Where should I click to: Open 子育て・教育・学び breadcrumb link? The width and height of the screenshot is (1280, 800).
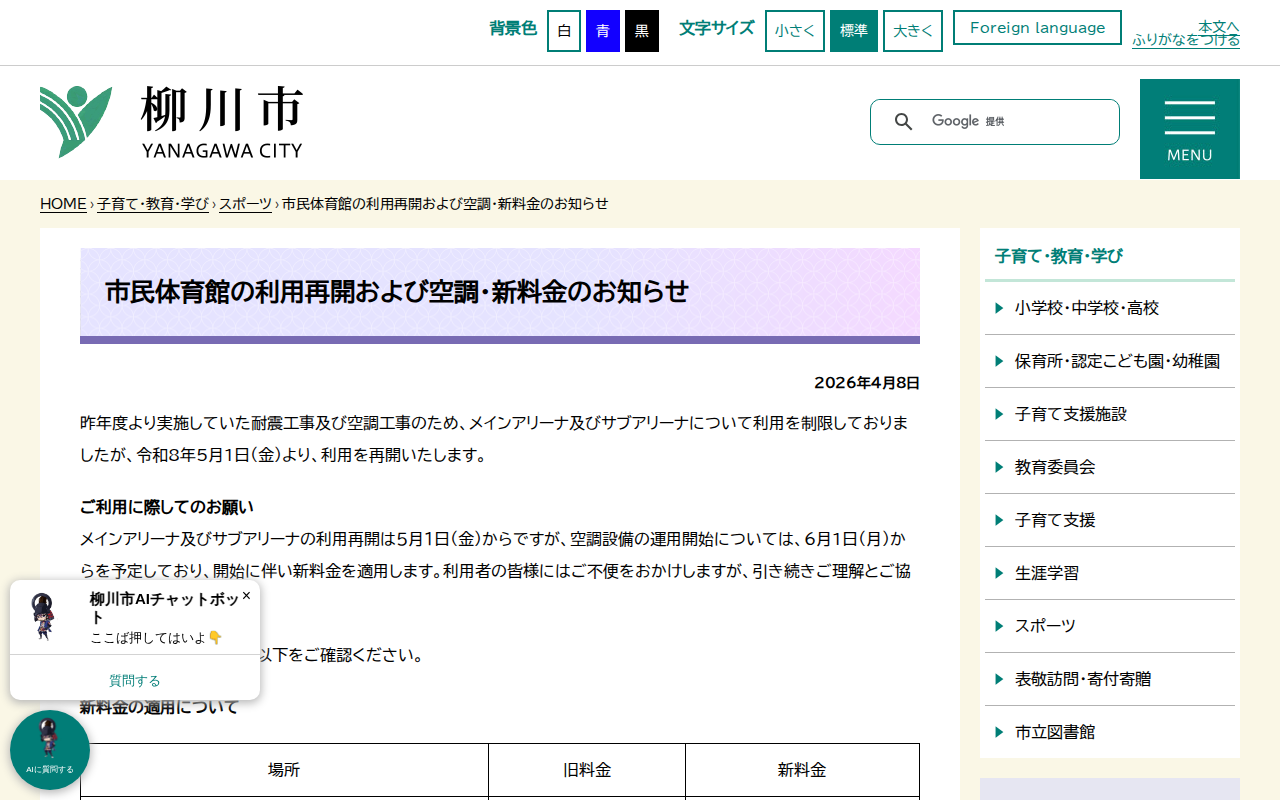tap(153, 204)
